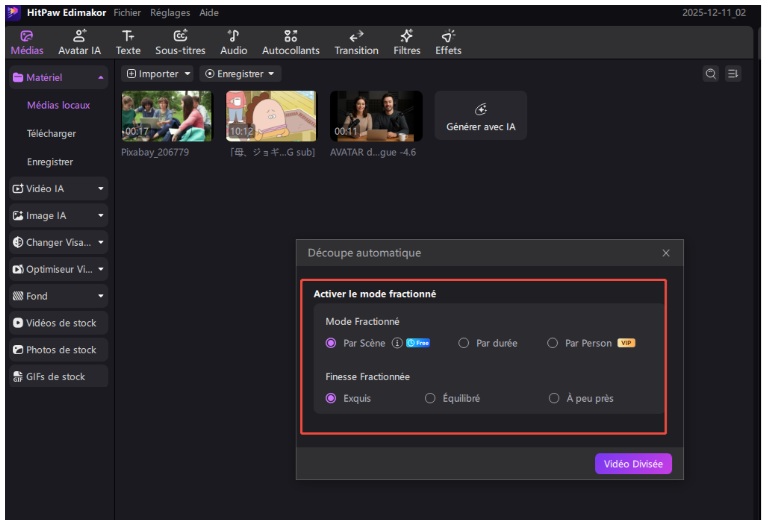Open the Avatar IA tool
The height and width of the screenshot is (520, 768).
[79, 42]
